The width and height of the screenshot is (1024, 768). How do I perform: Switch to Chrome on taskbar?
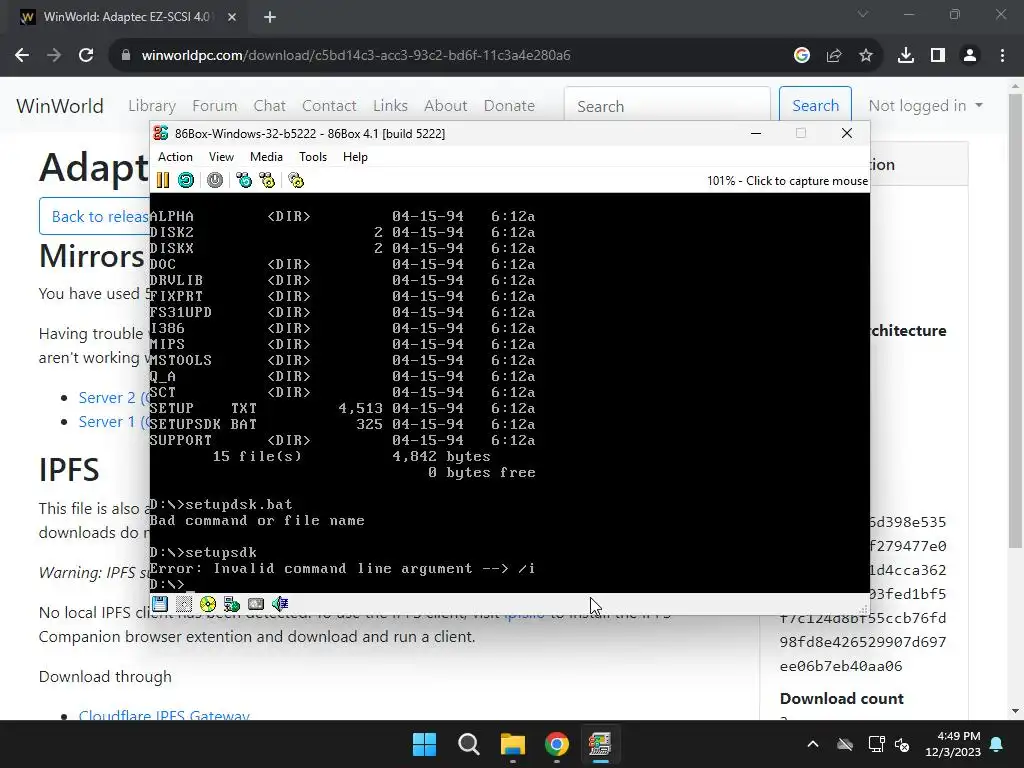click(556, 744)
